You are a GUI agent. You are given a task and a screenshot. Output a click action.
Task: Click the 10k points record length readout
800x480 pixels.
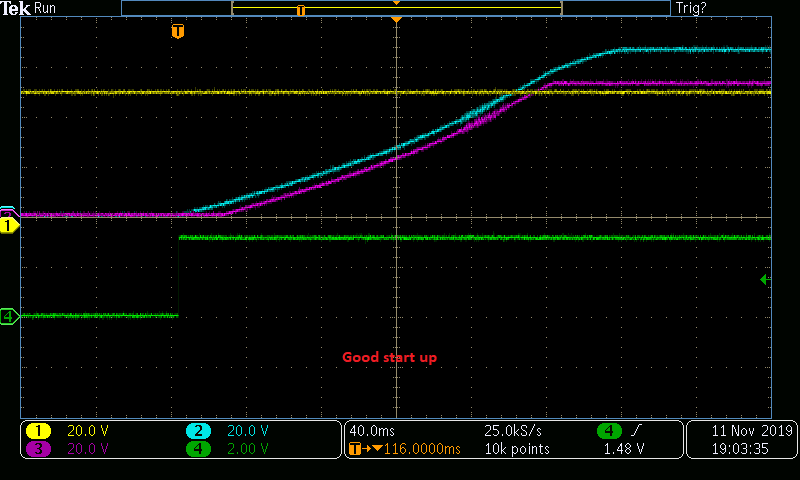click(517, 449)
